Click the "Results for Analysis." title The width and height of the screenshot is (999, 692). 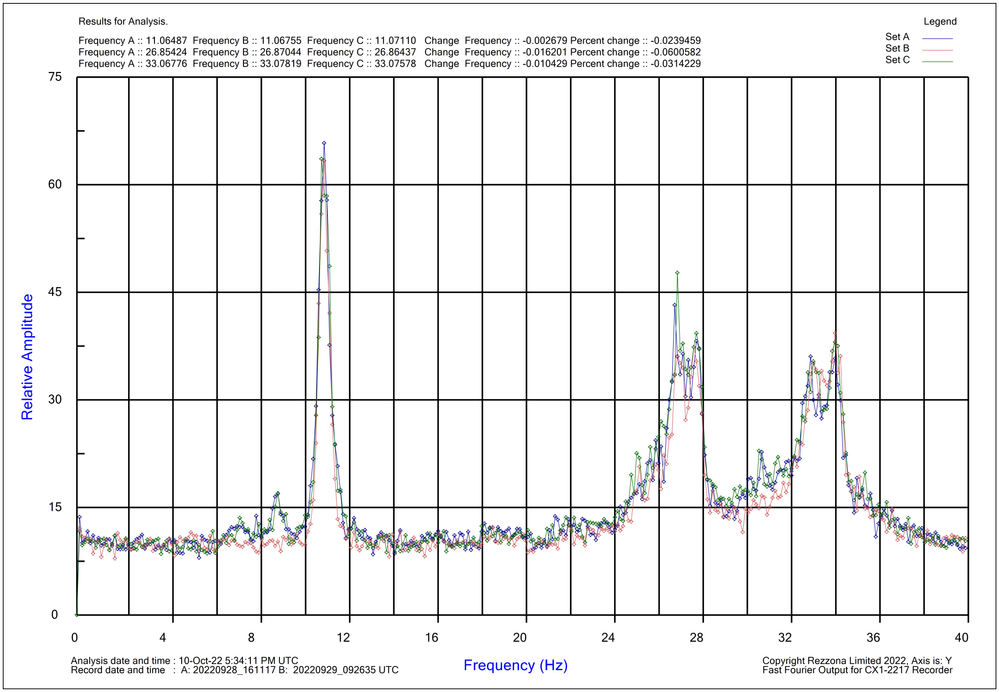[123, 22]
